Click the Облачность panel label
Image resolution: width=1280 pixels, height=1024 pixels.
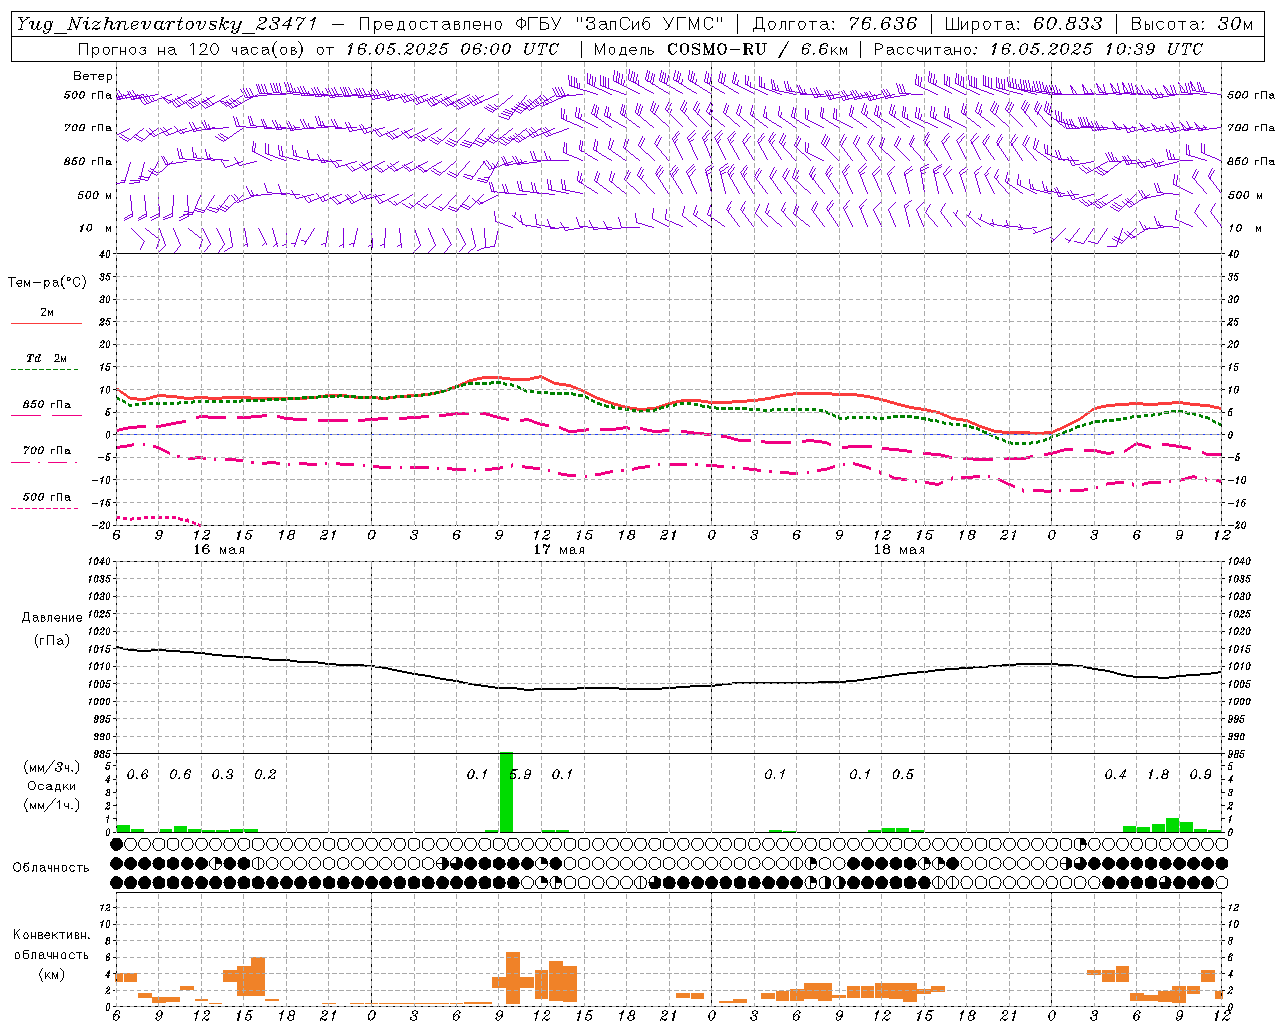click(51, 868)
